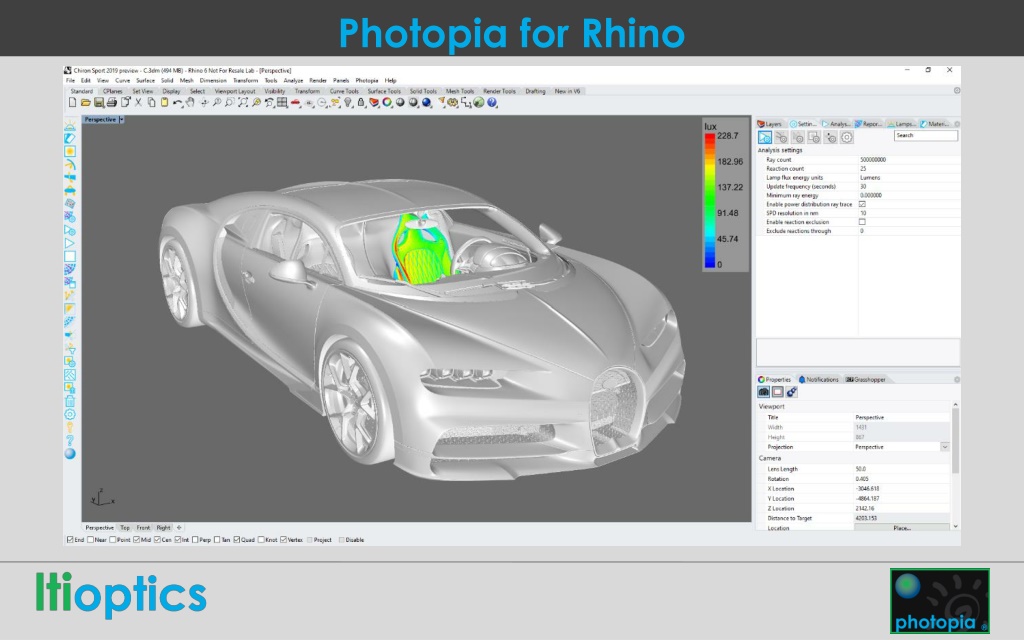Click the New file icon in Standard toolbar

(x=72, y=103)
